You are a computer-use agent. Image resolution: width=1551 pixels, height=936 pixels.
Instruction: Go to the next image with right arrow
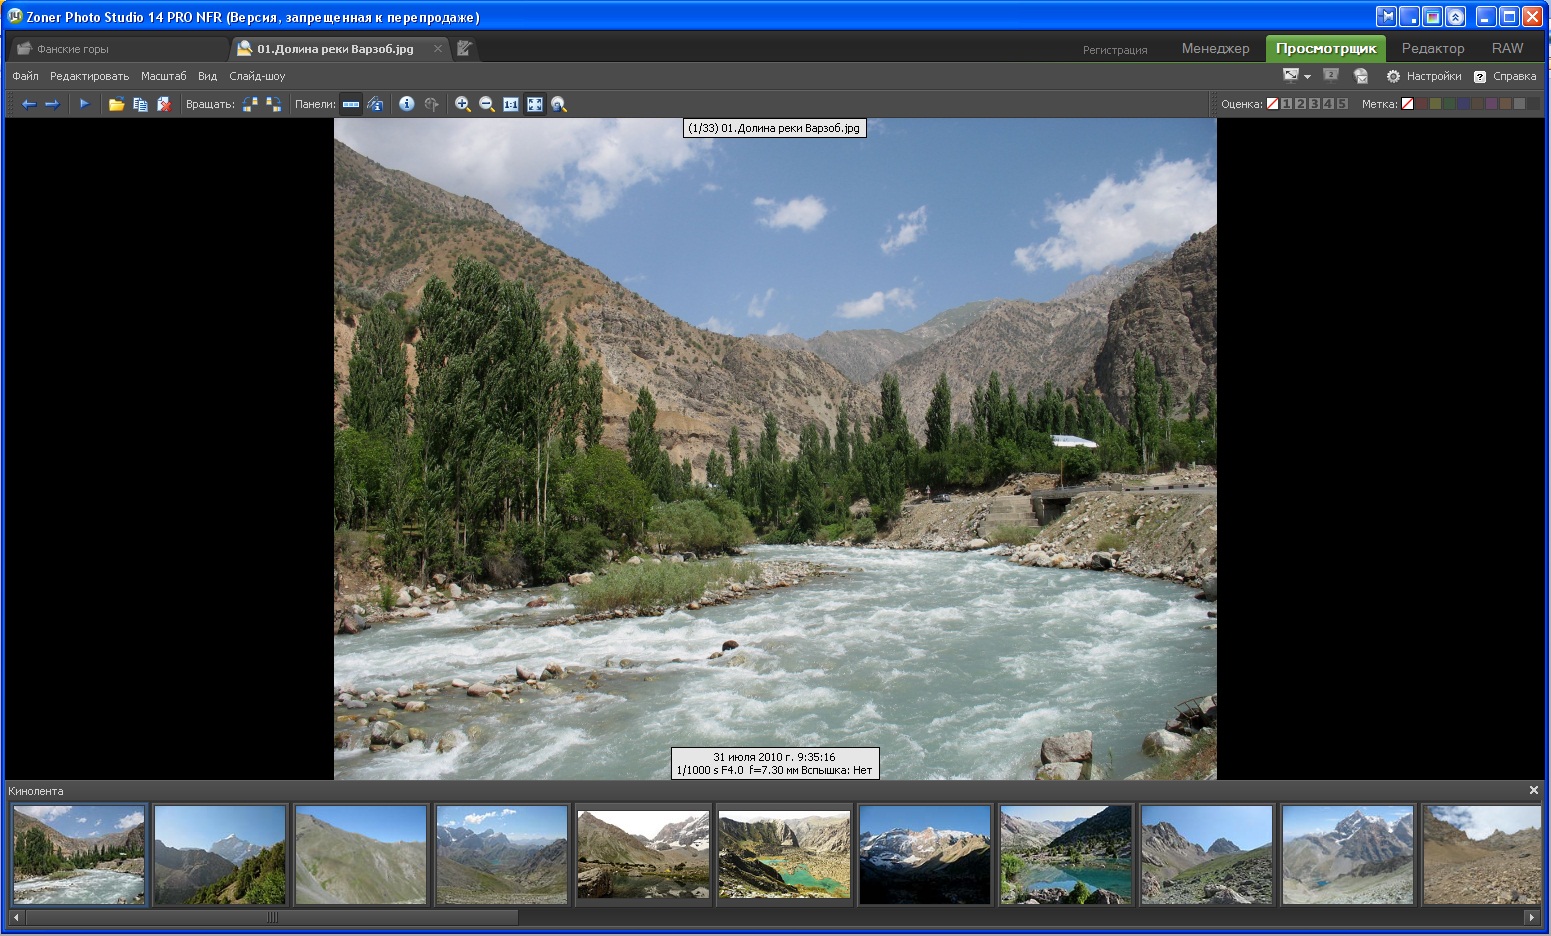(x=52, y=104)
